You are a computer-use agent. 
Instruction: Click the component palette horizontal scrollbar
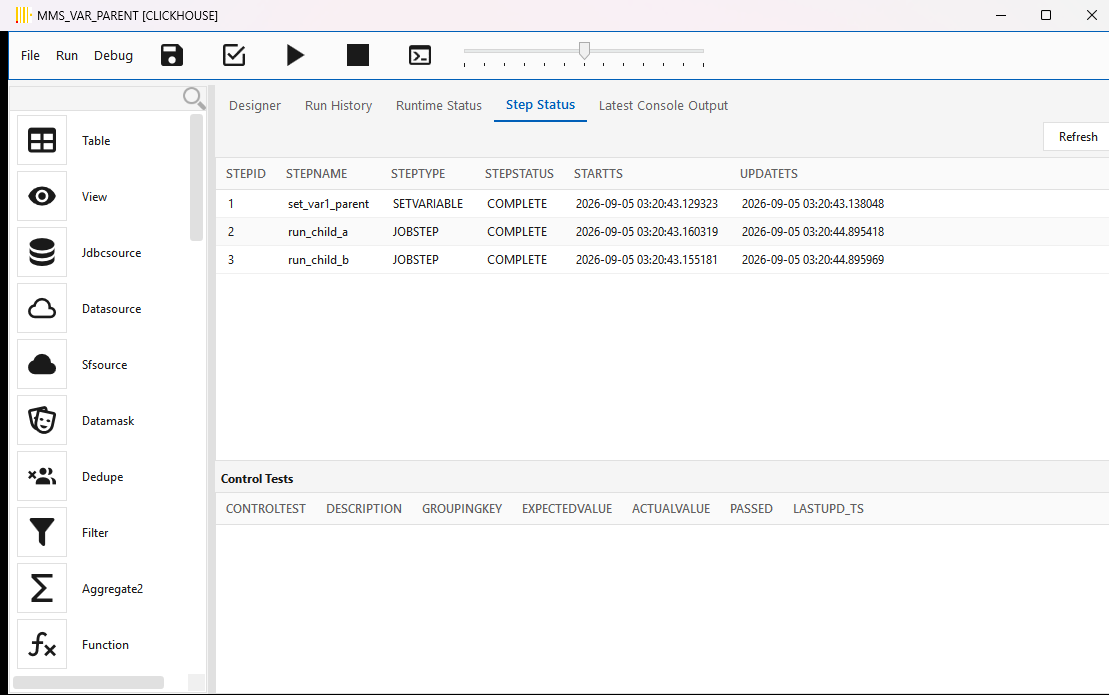(x=88, y=682)
